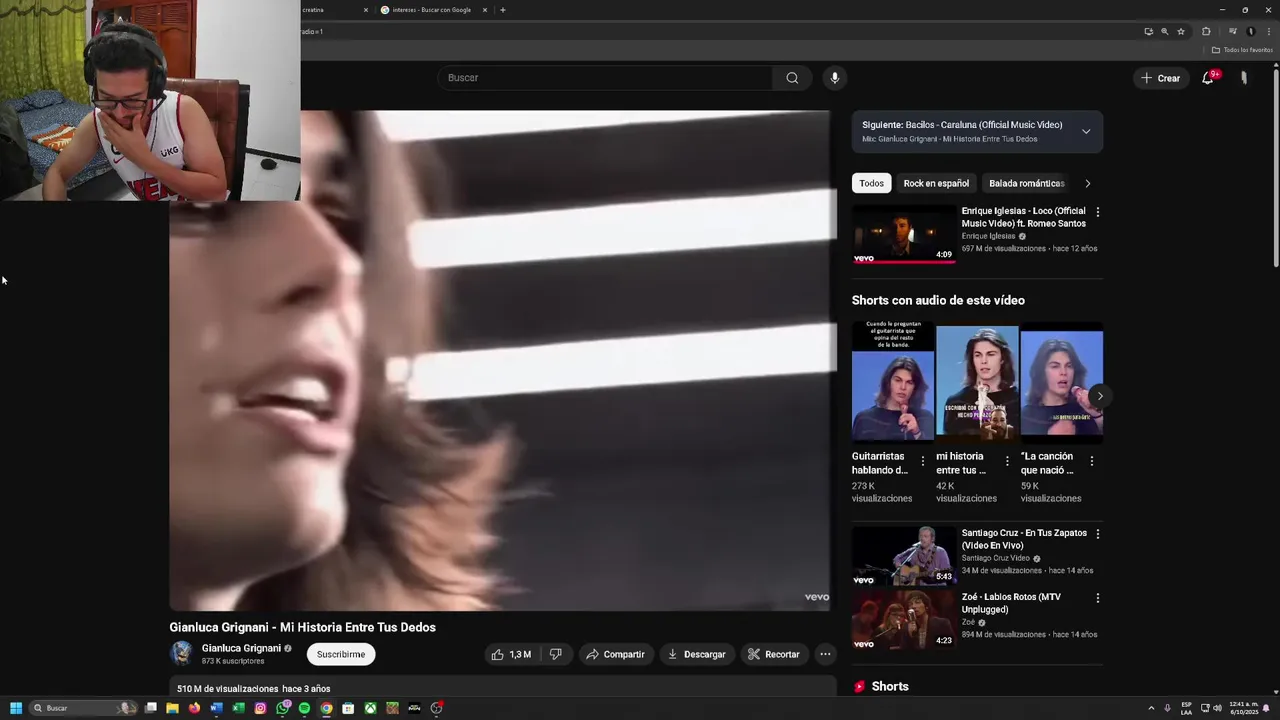Screen dimensions: 1280x720
Task: Play the Santiago Cruz video thumbnail
Action: [x=904, y=556]
